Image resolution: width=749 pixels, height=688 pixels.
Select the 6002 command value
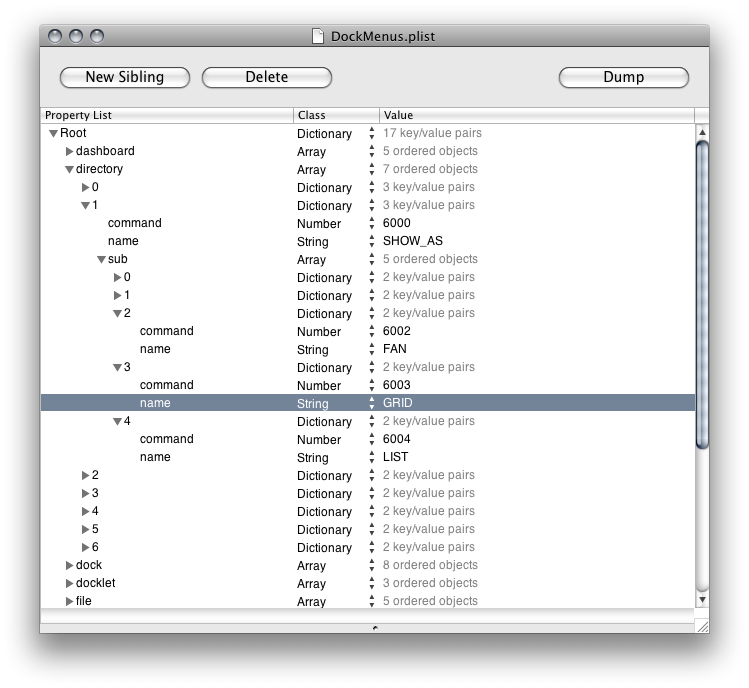pyautogui.click(x=396, y=331)
